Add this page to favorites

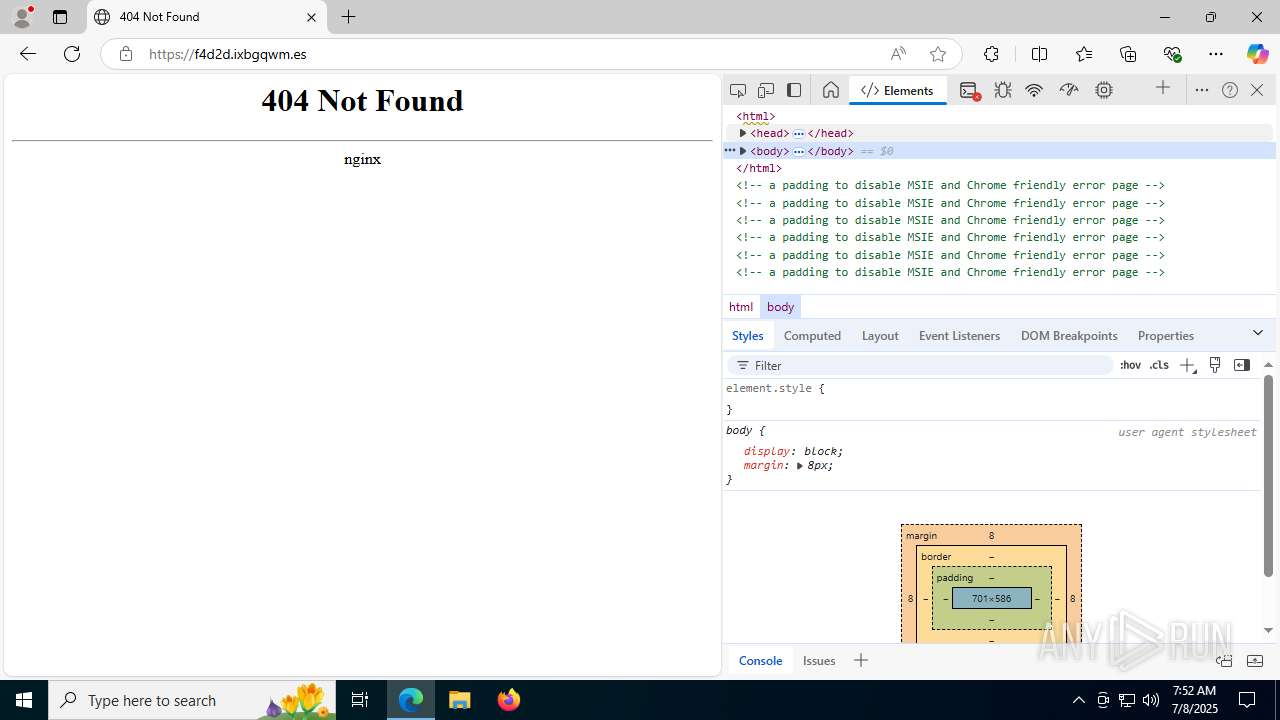click(x=937, y=54)
